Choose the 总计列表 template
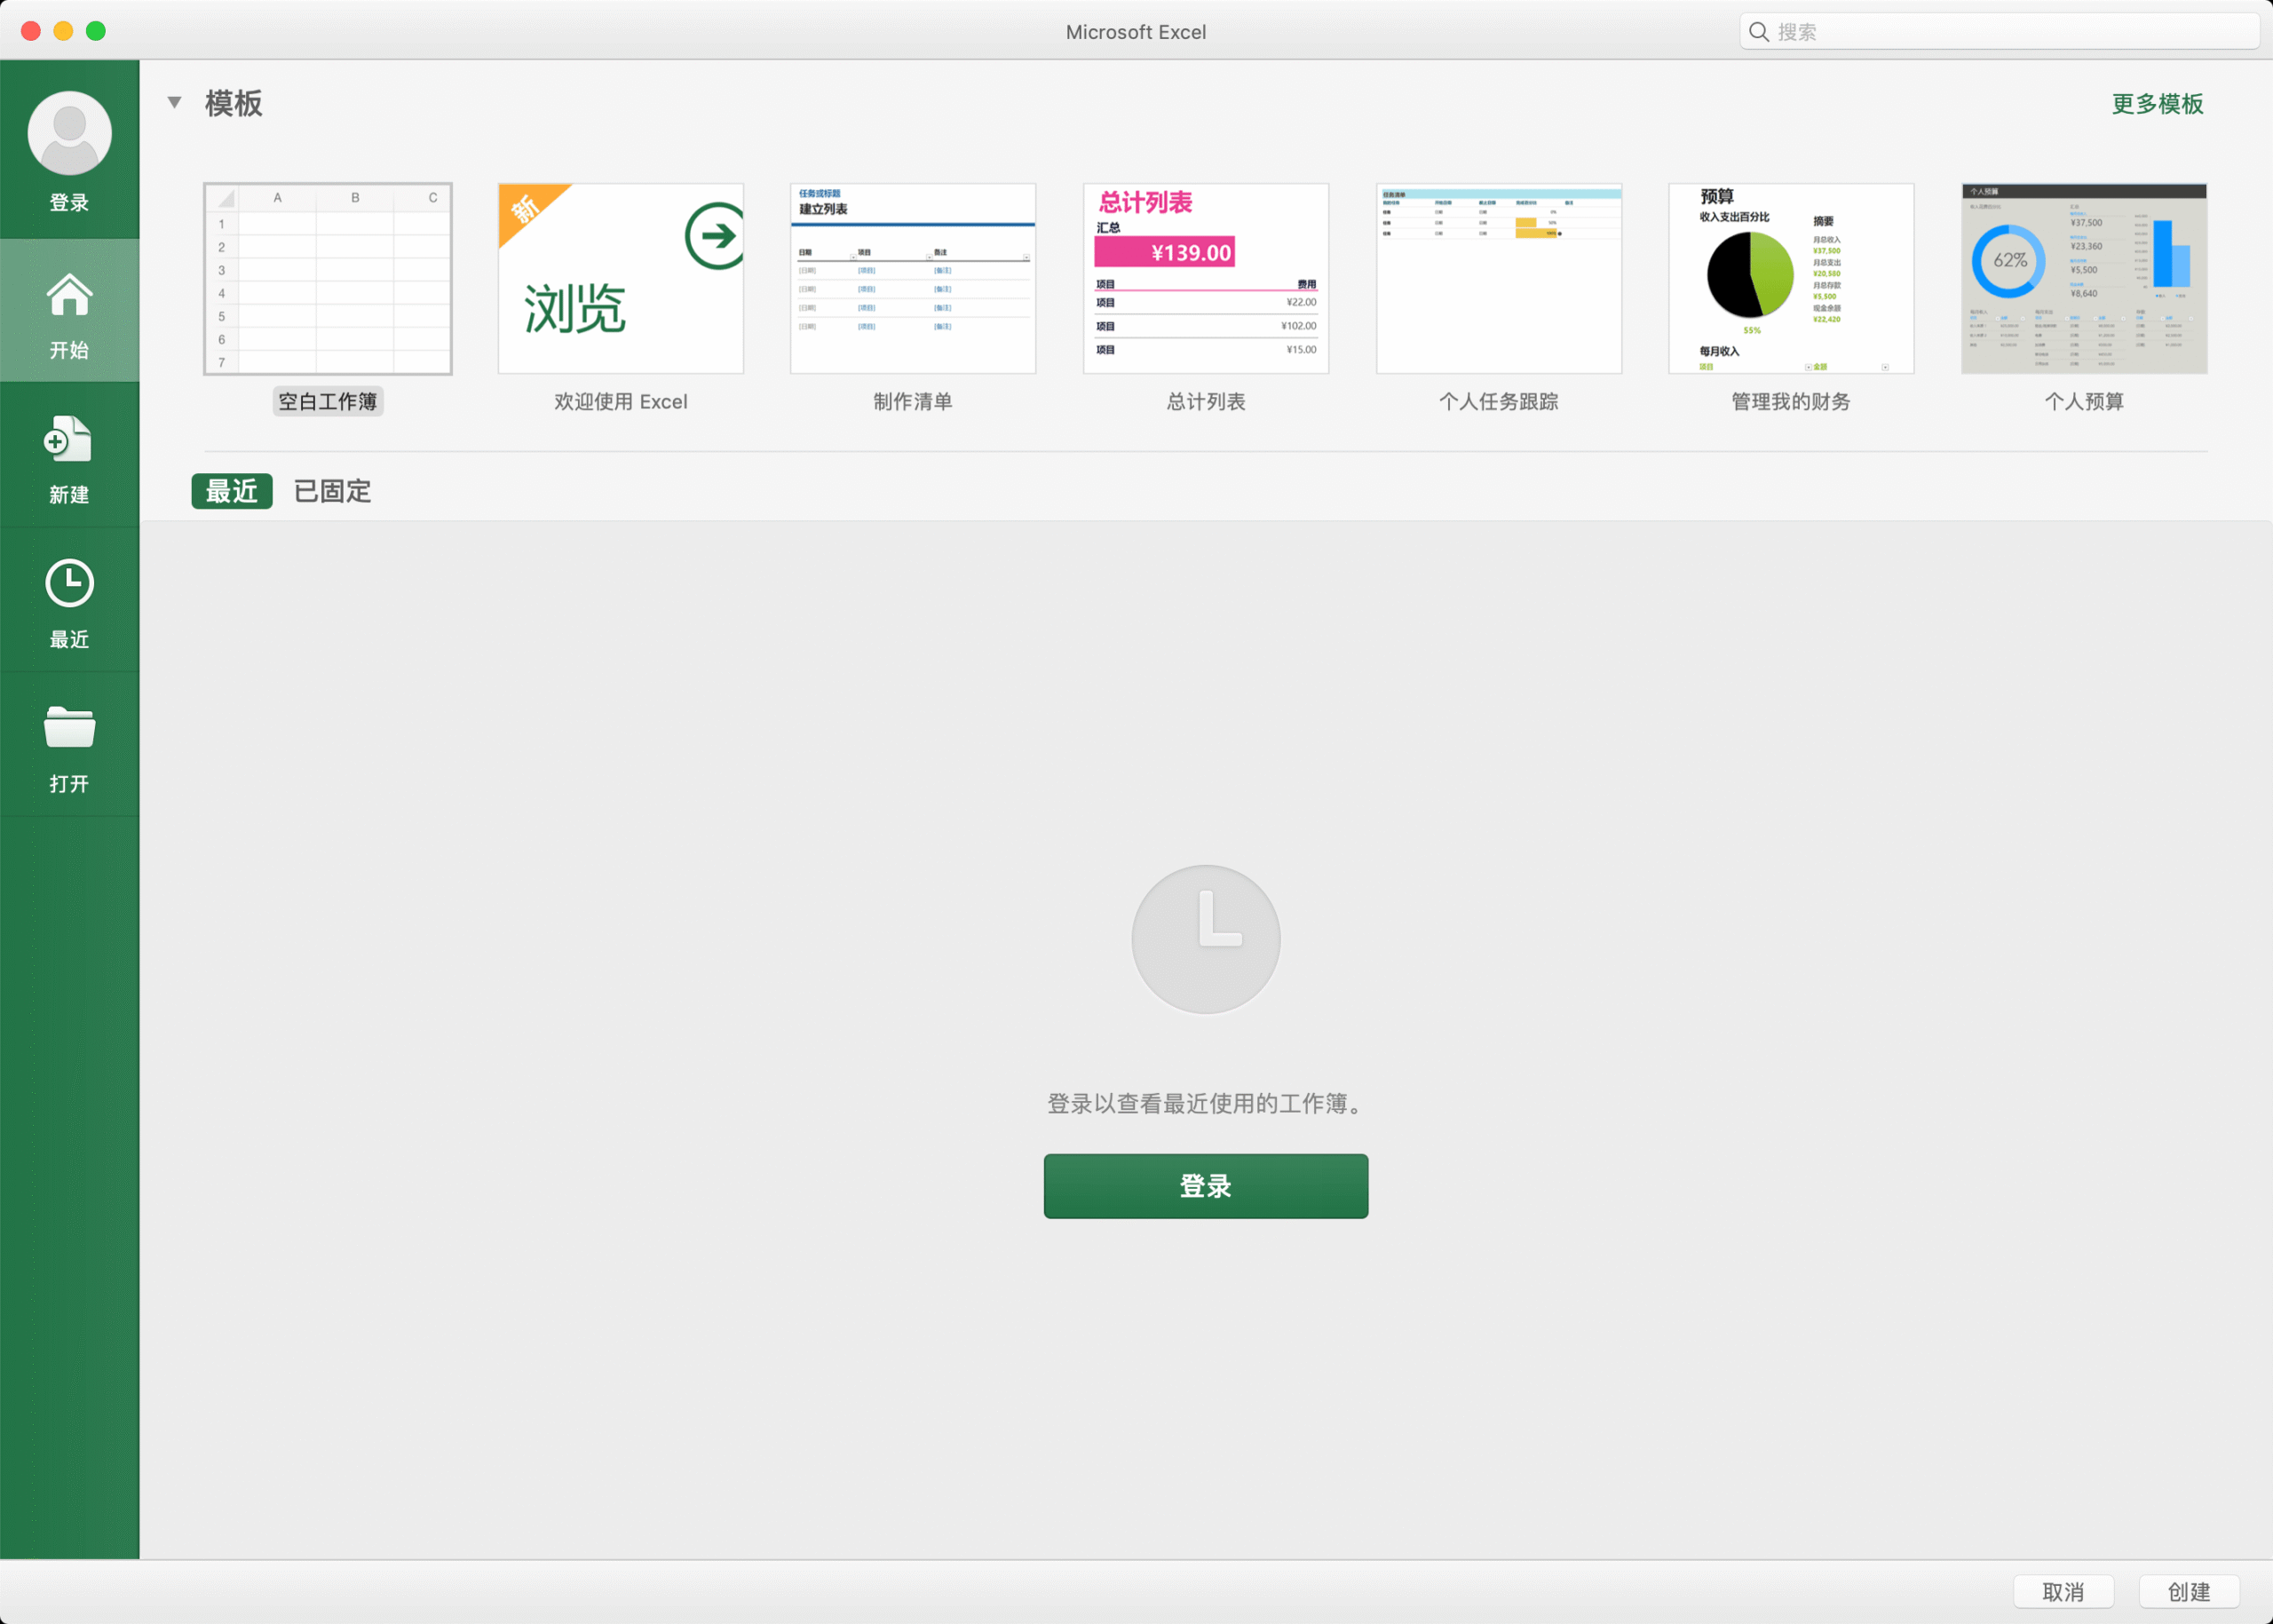The height and width of the screenshot is (1624, 2273). click(x=1205, y=278)
